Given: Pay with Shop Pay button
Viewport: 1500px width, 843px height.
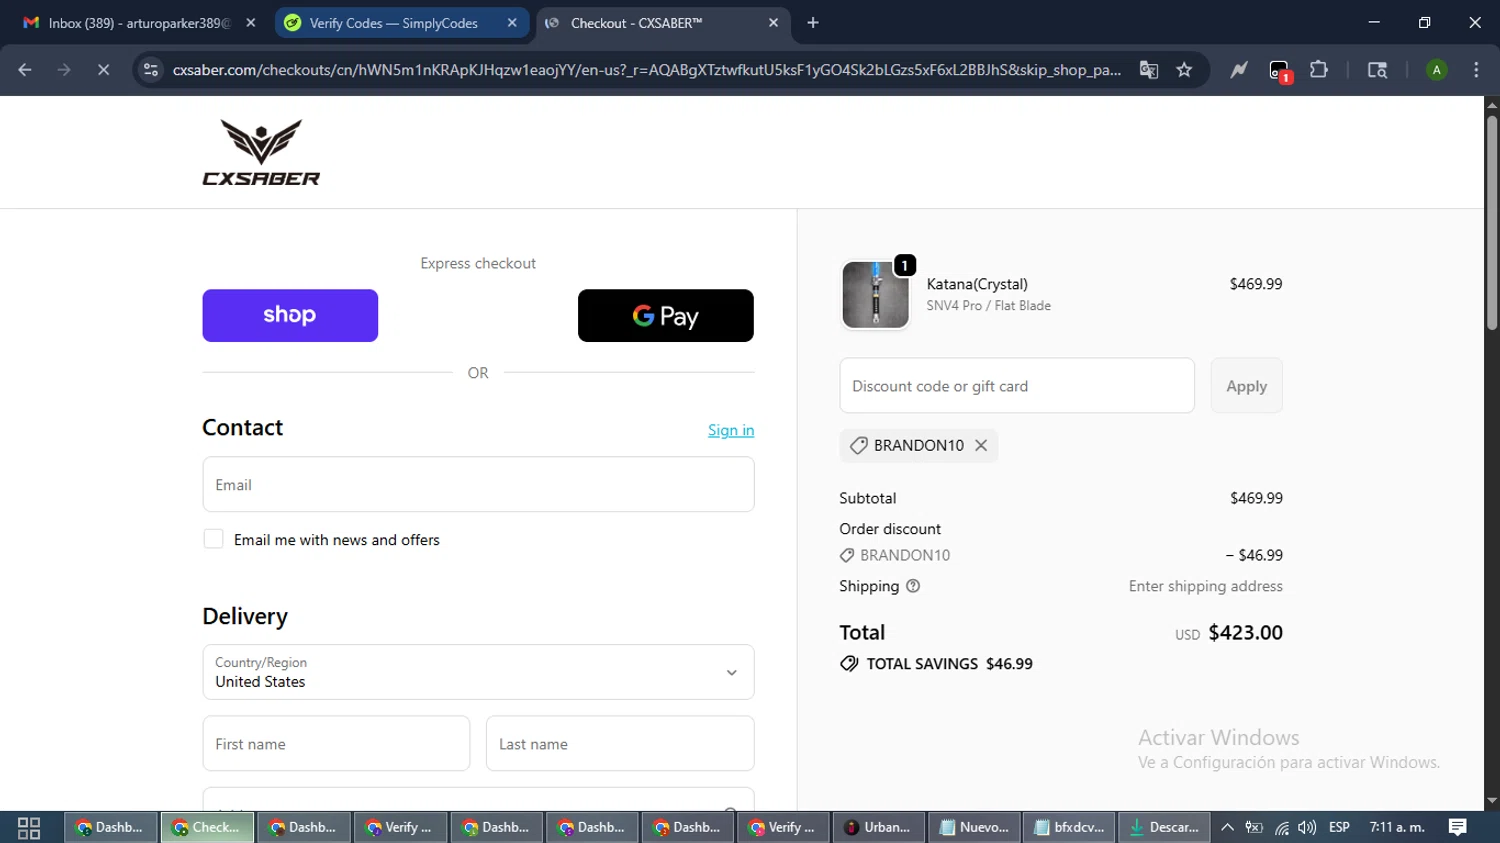Looking at the screenshot, I should 290,316.
